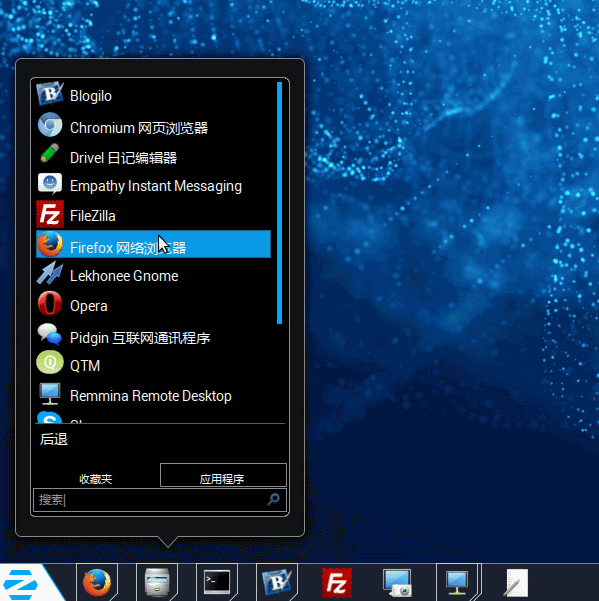The height and width of the screenshot is (601, 599).
Task: Click the red Opera icon
Action: pos(50,303)
